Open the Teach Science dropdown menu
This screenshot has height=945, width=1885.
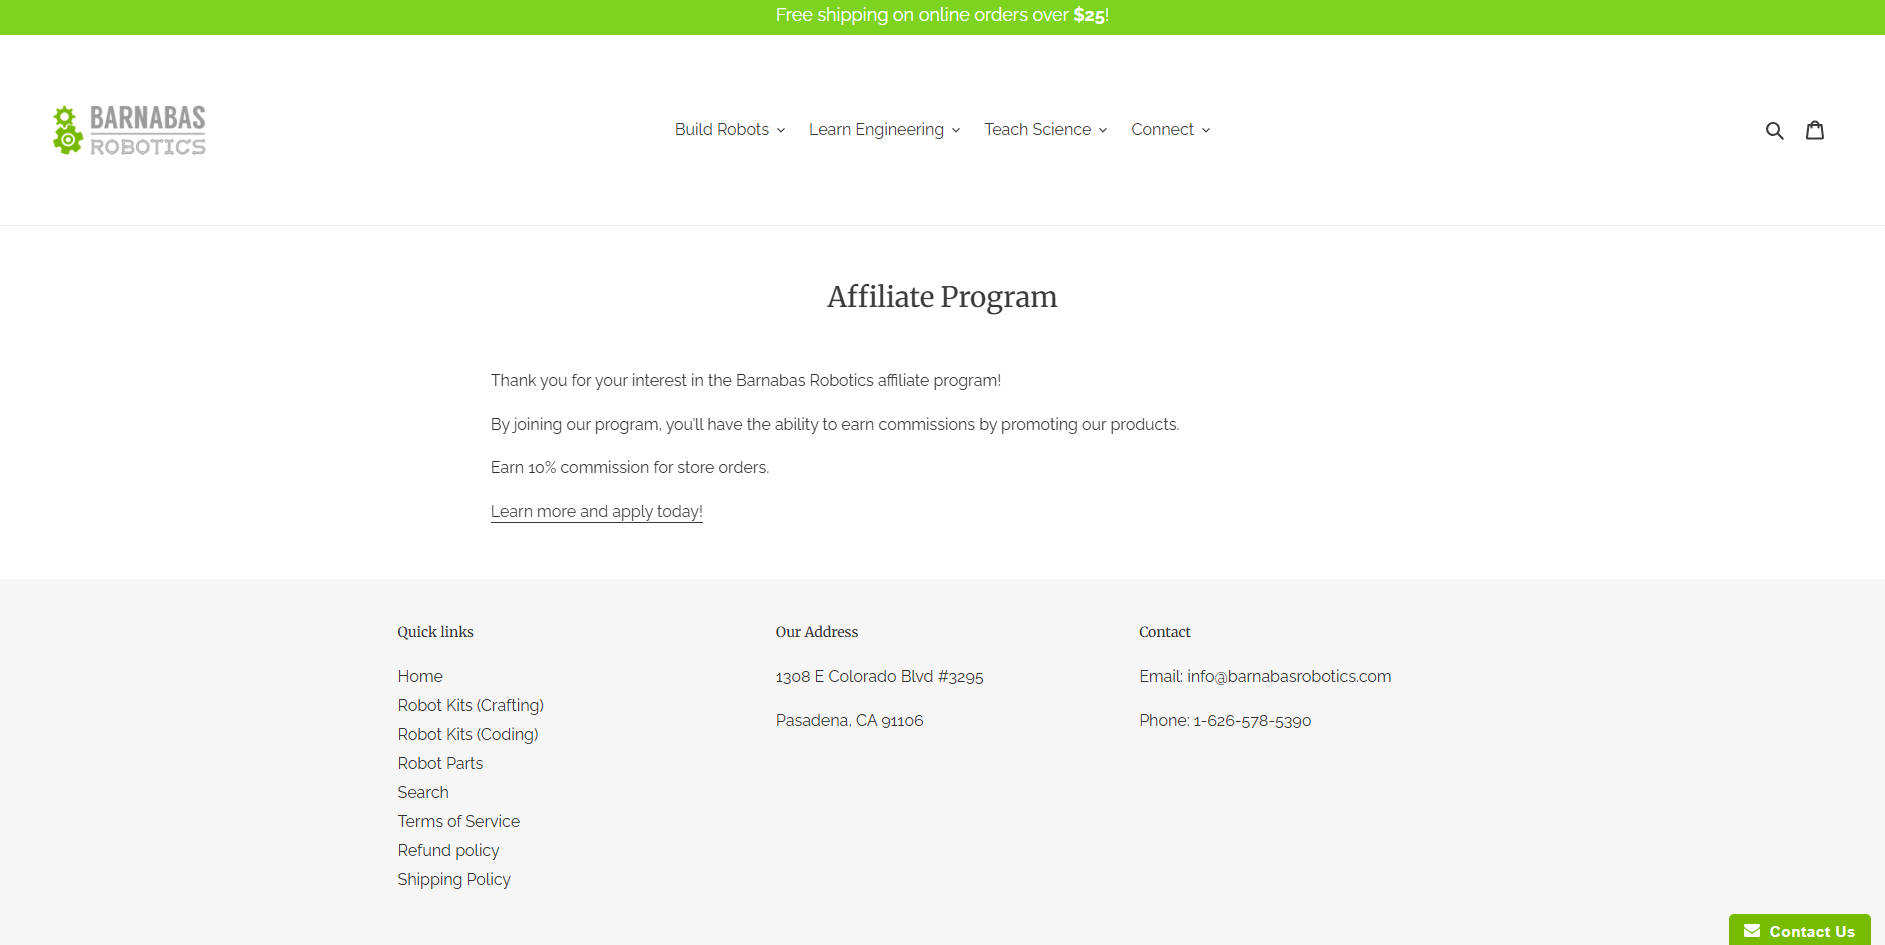coord(1045,130)
